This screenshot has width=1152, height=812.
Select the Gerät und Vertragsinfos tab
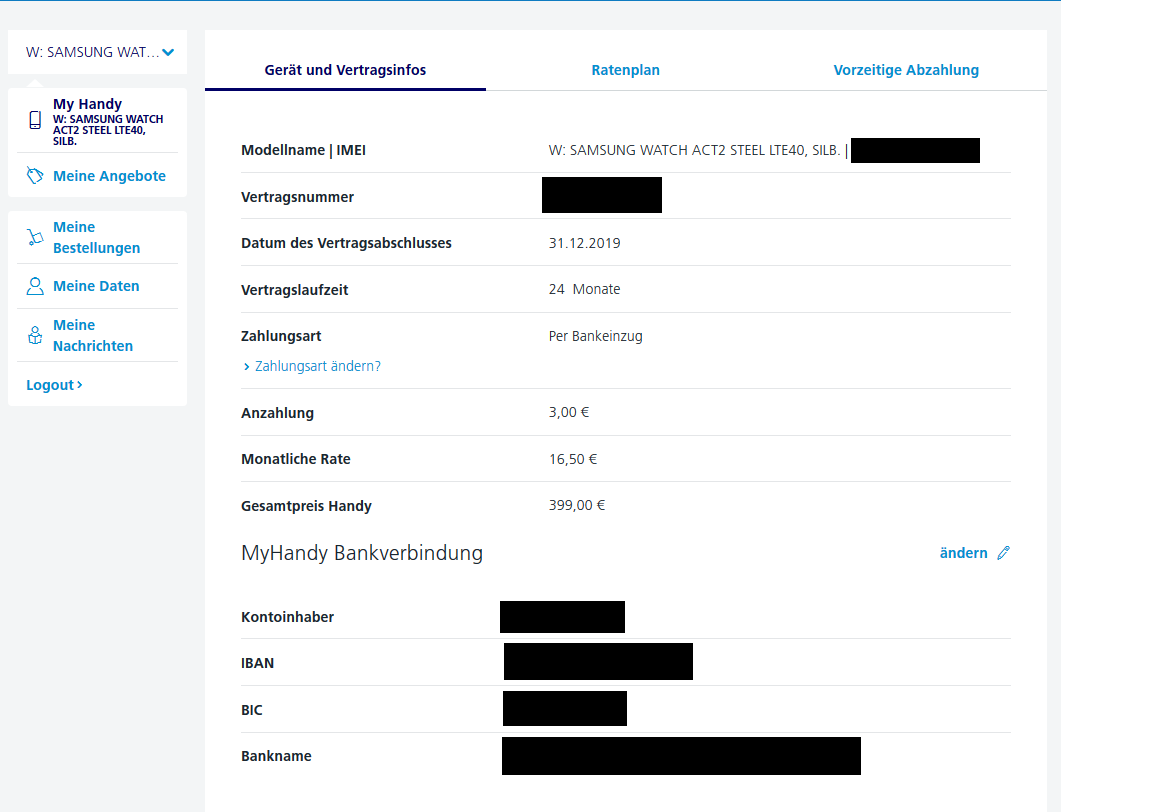tap(345, 70)
